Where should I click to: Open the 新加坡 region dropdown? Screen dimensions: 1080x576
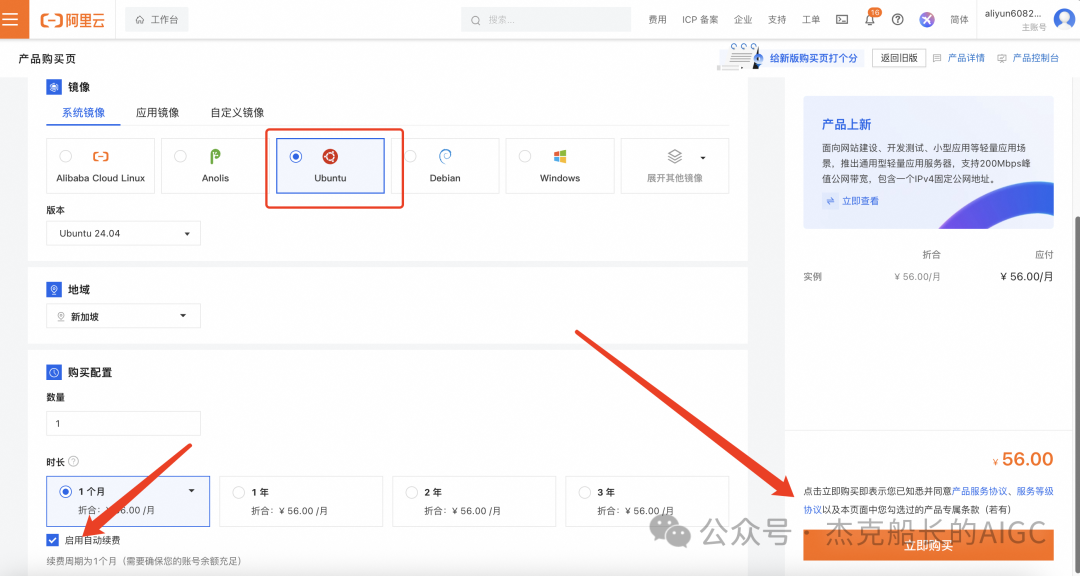click(123, 316)
